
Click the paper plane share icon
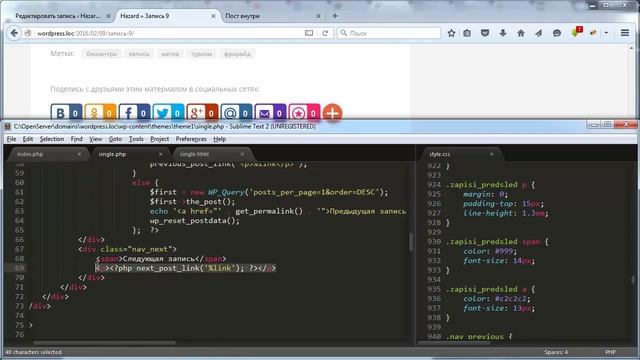pyautogui.click(x=539, y=33)
